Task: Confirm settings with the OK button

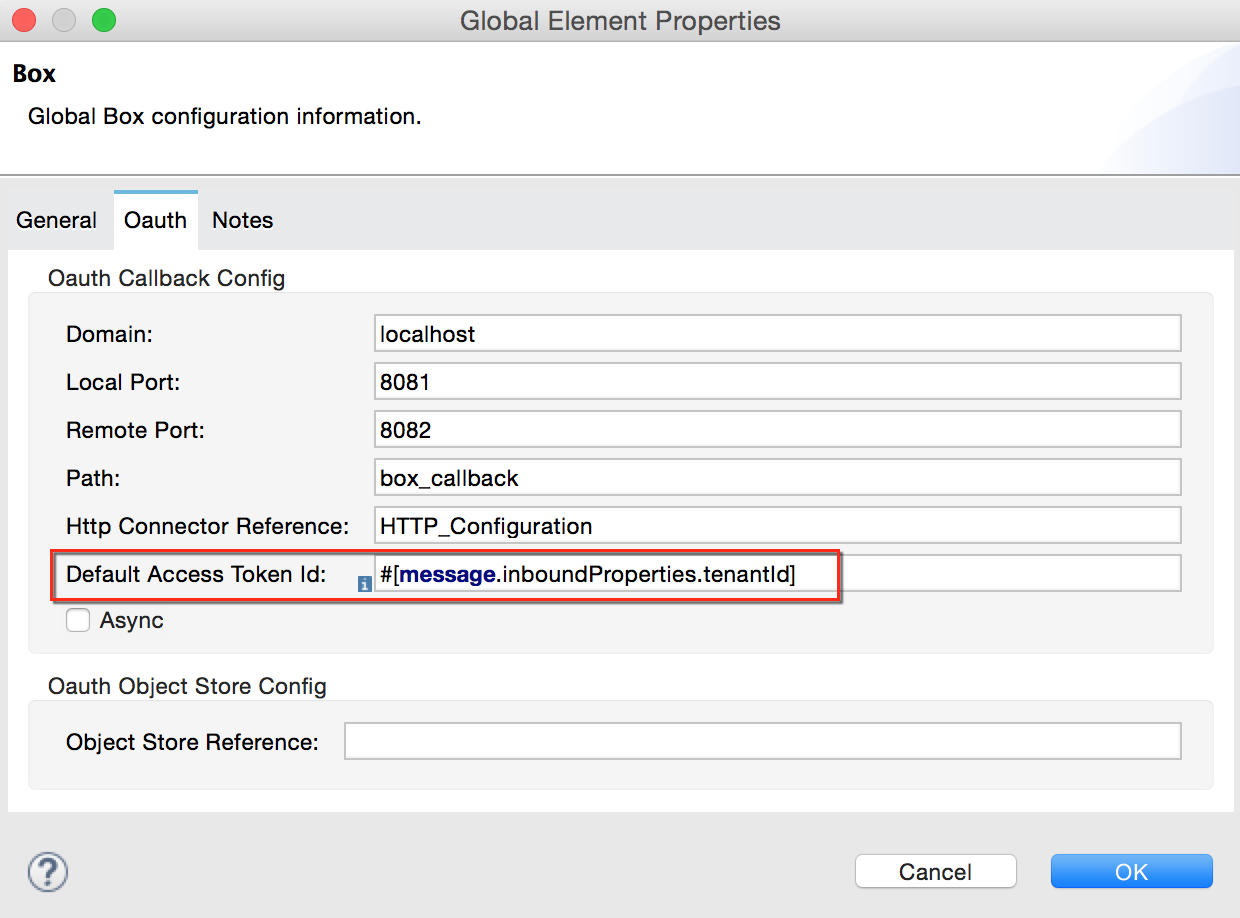Action: point(1131,871)
